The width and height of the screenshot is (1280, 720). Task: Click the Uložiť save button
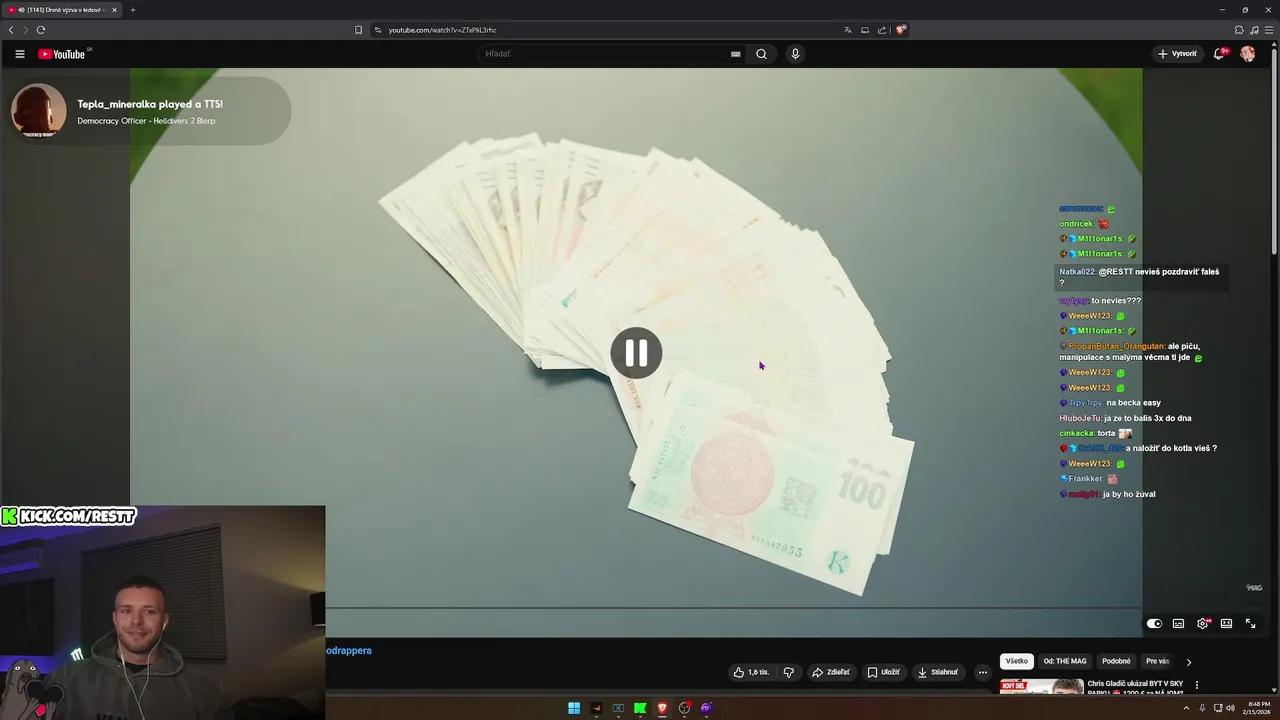point(884,672)
